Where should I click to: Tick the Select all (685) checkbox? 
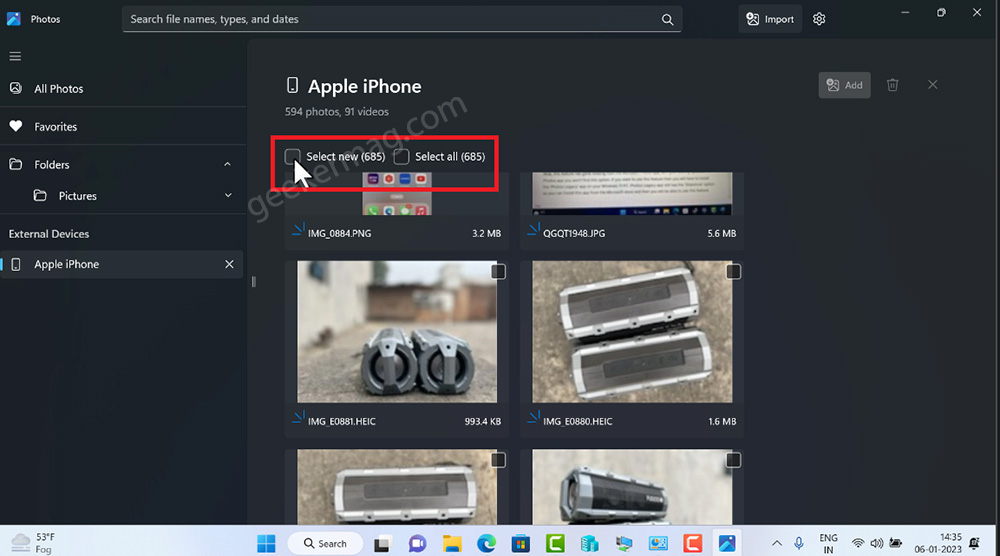(401, 157)
